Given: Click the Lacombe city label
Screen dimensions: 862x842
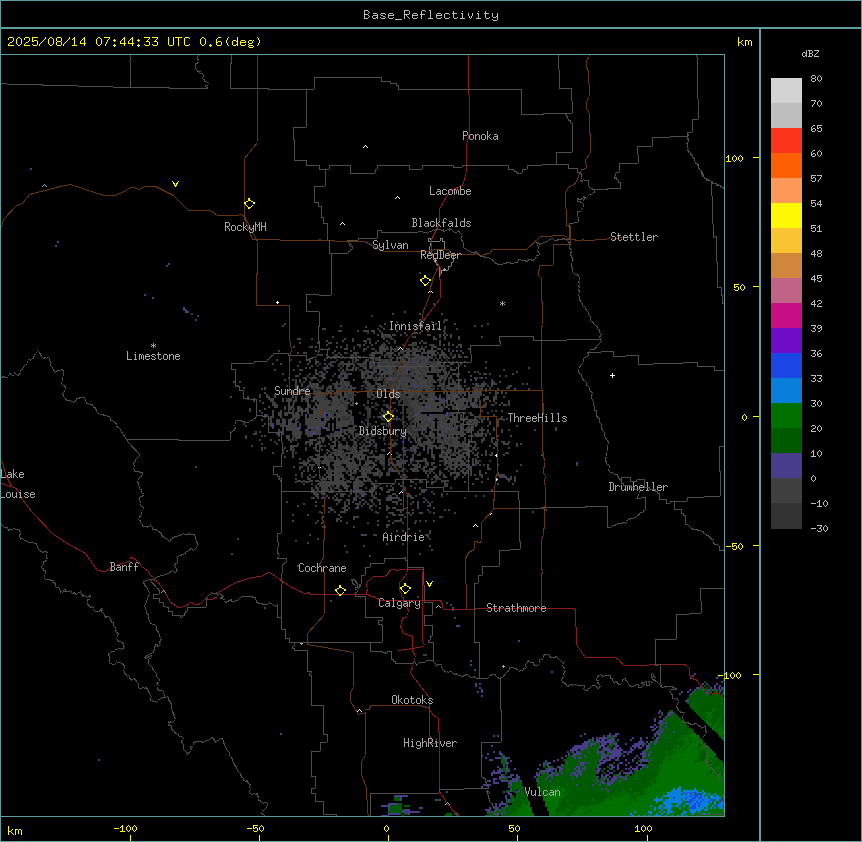Looking at the screenshot, I should (450, 191).
